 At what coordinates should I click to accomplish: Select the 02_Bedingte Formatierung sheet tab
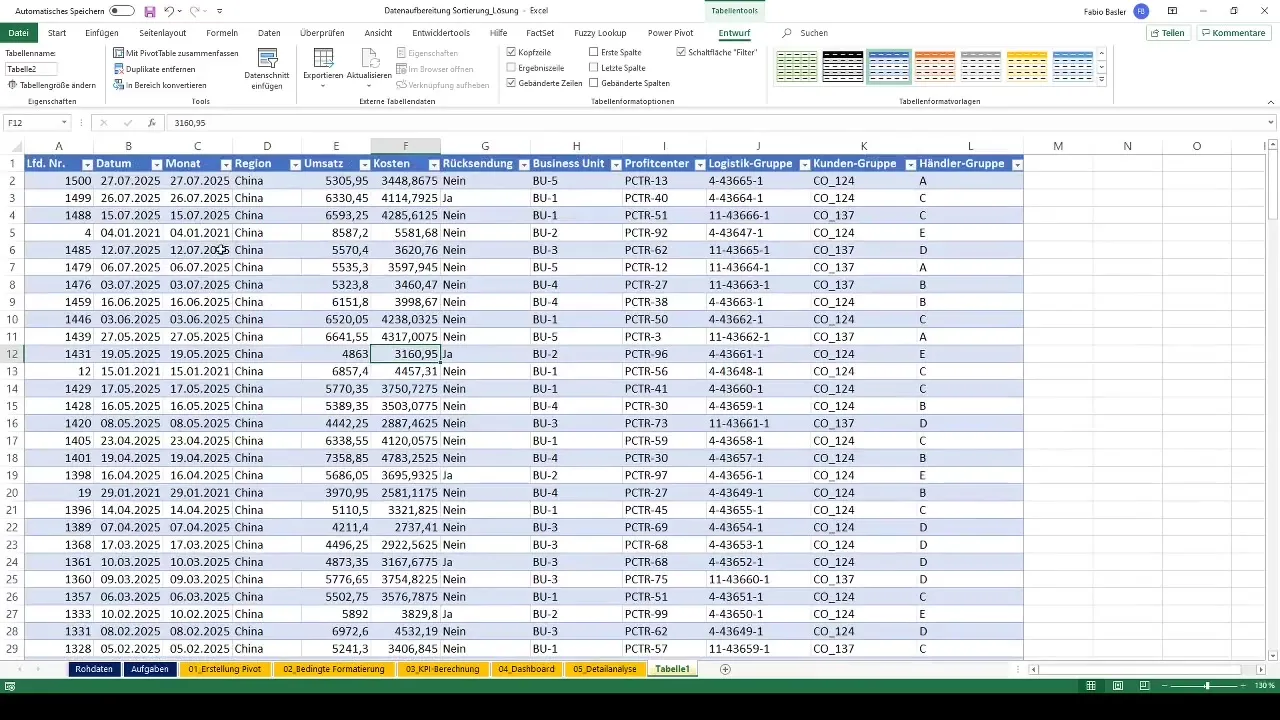(333, 669)
